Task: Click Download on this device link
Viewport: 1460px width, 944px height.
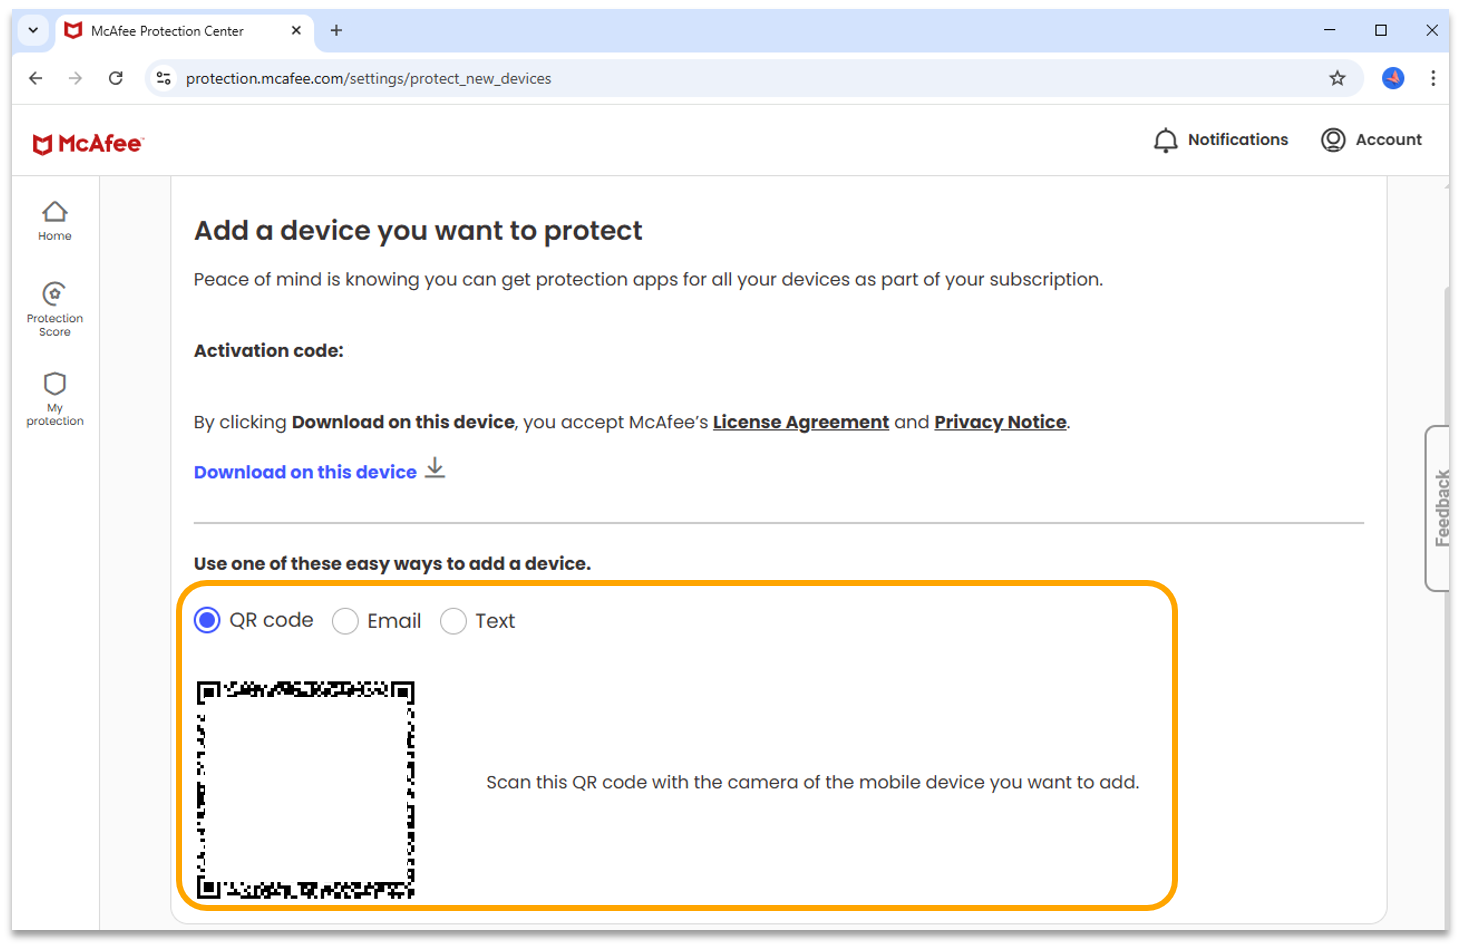Action: [x=305, y=472]
